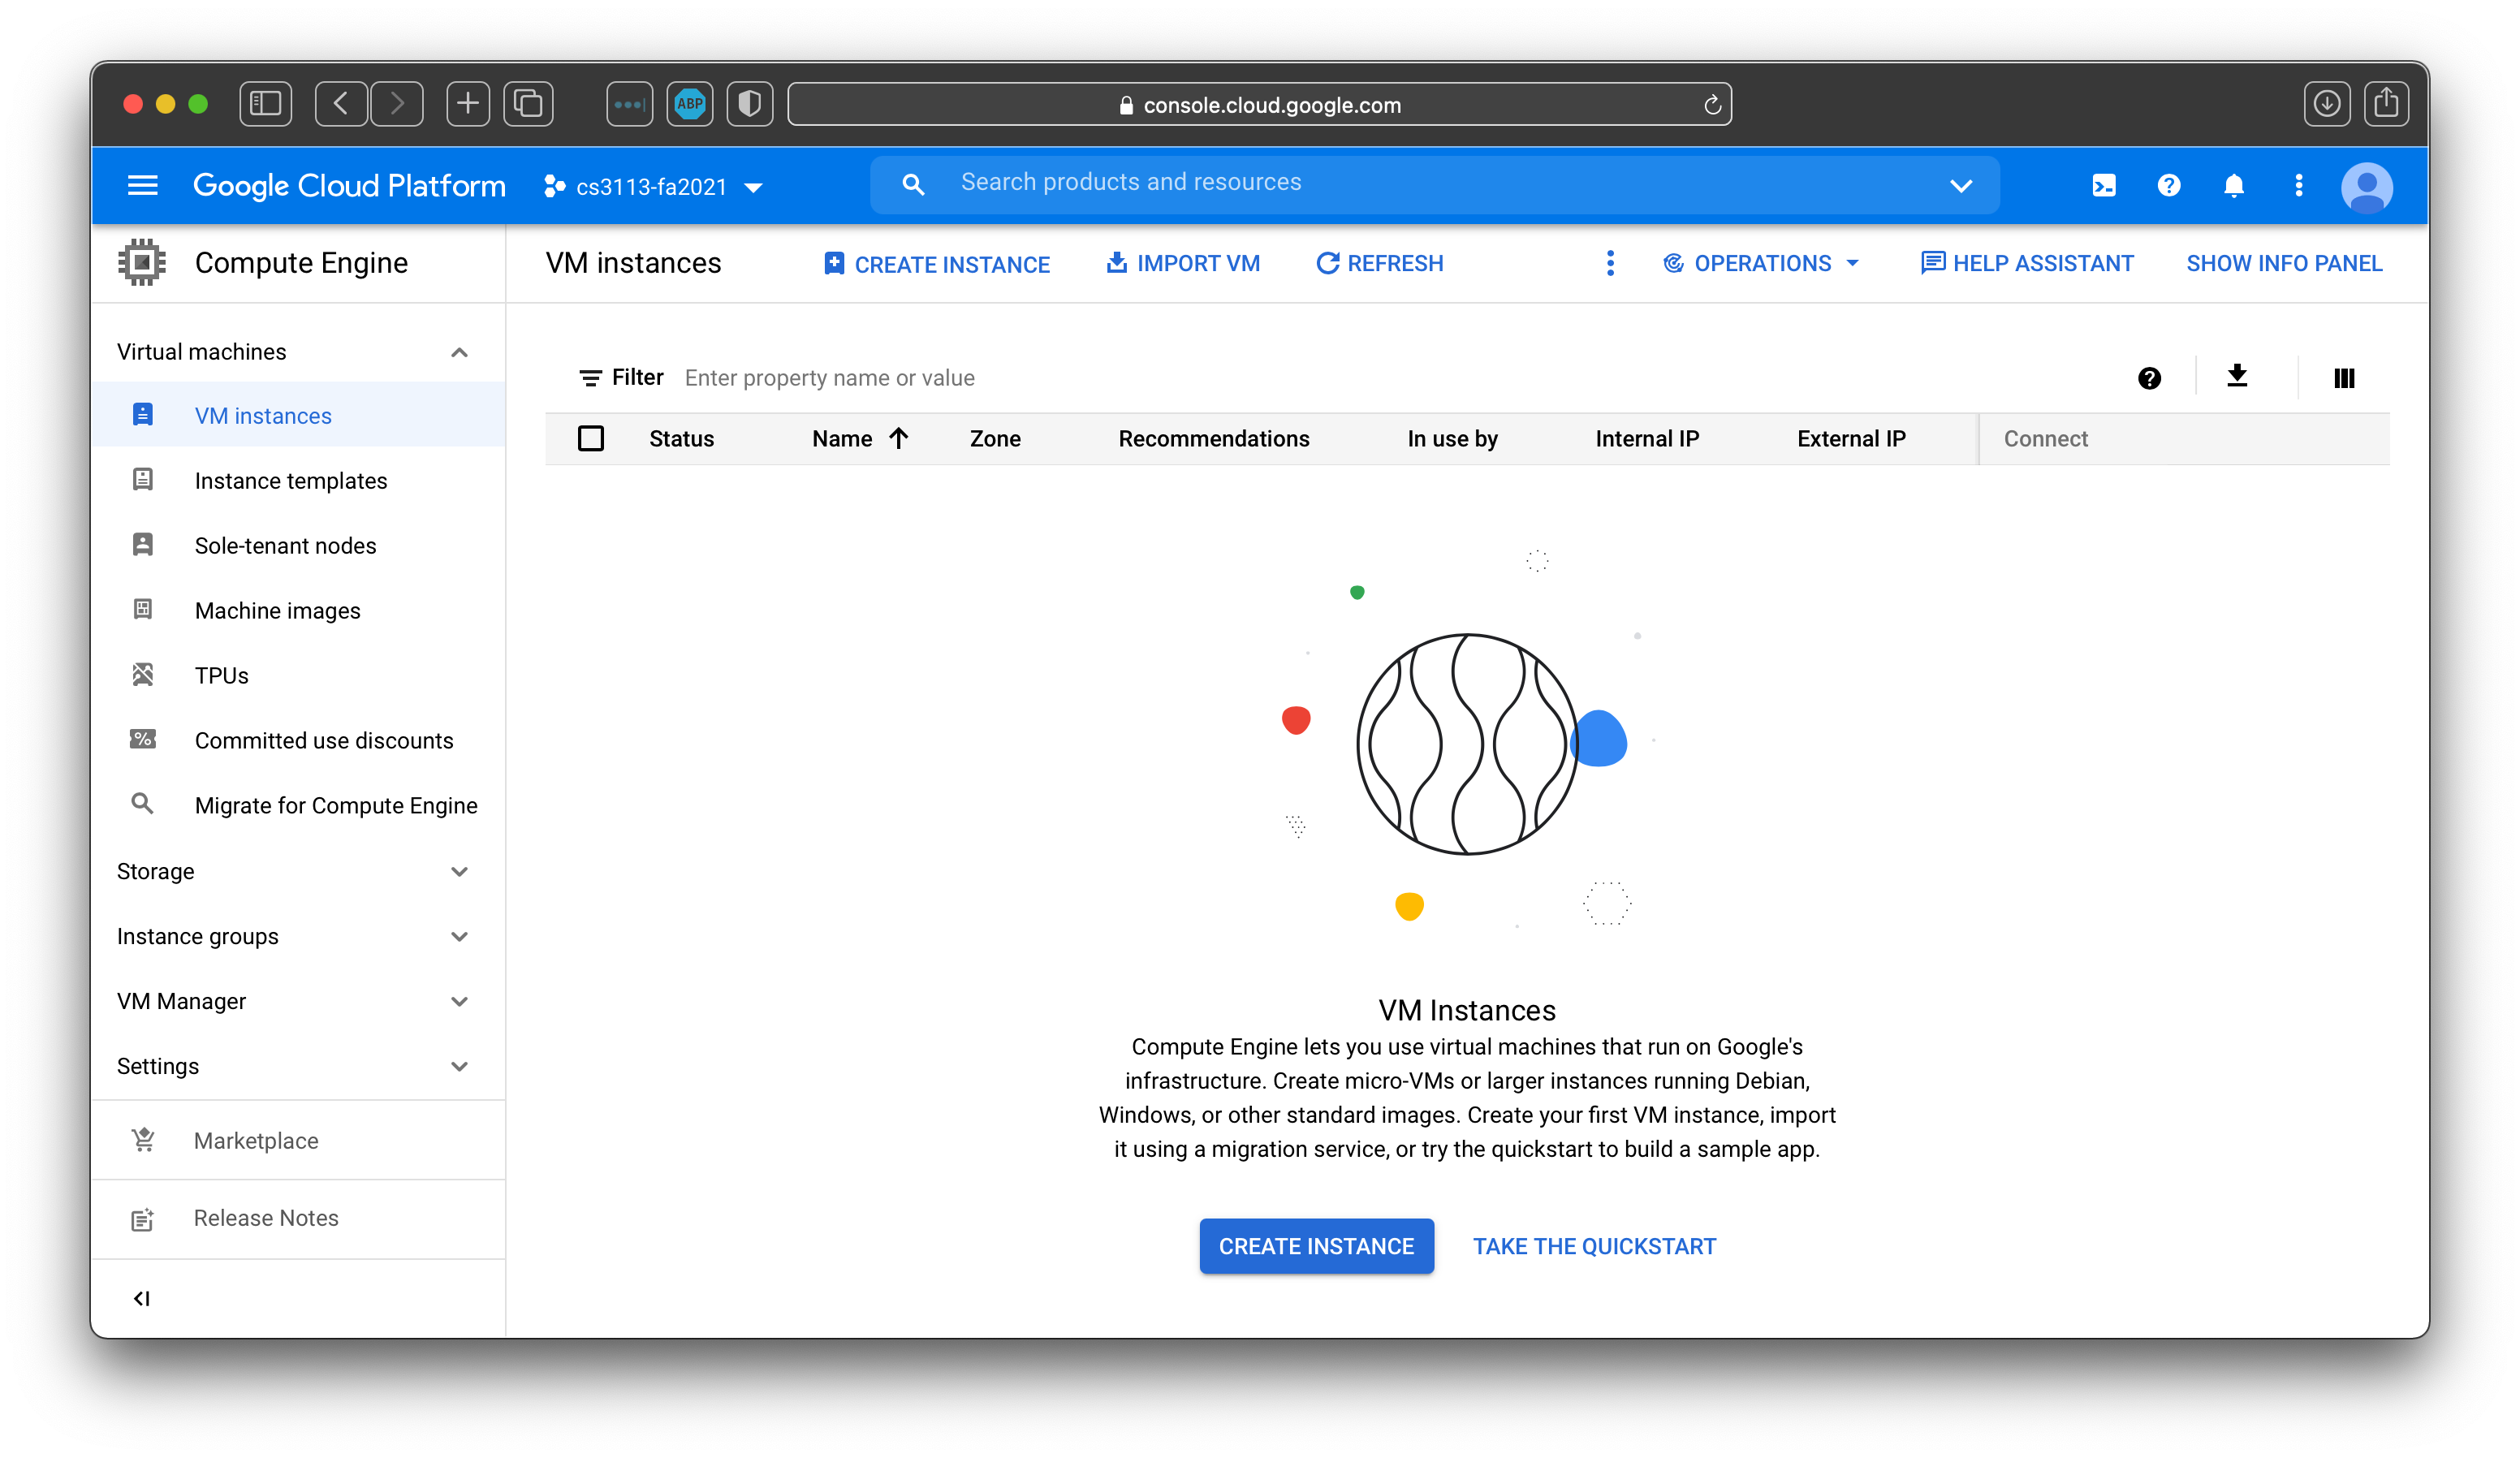Show Safari tab overview
The image size is (2520, 1458).
pos(528,103)
